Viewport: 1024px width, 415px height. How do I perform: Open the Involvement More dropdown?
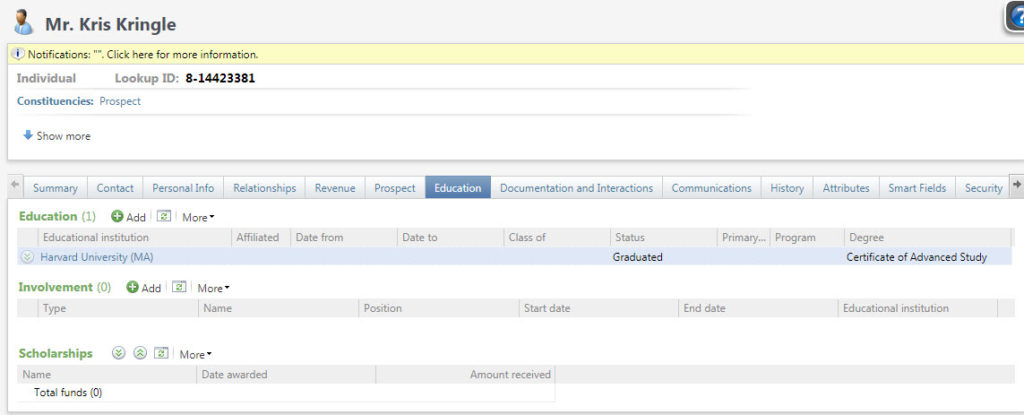213,288
